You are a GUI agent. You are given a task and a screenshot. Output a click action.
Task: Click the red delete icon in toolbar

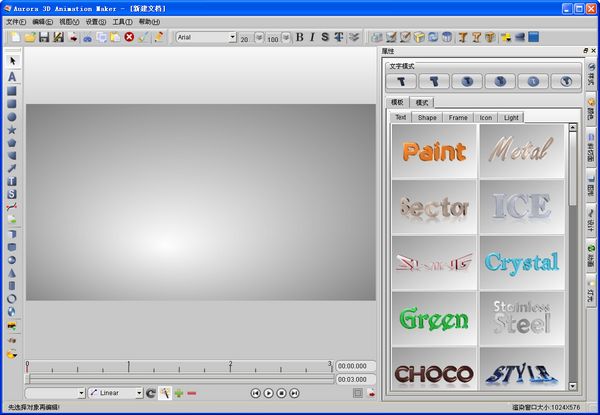(129, 37)
